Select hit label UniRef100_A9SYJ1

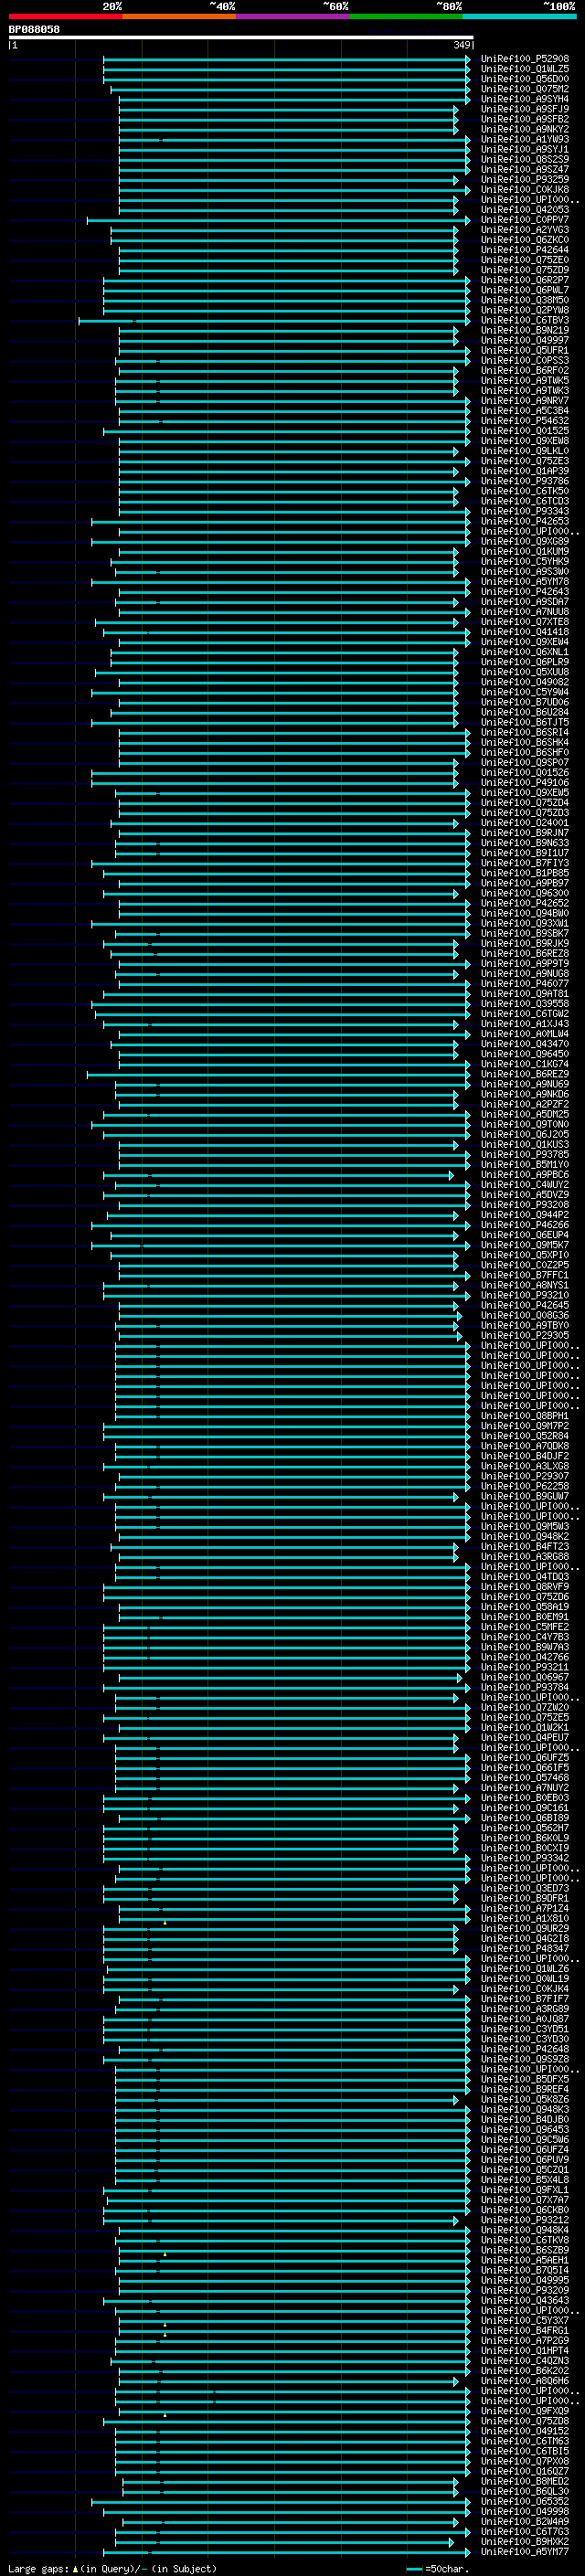tap(525, 150)
